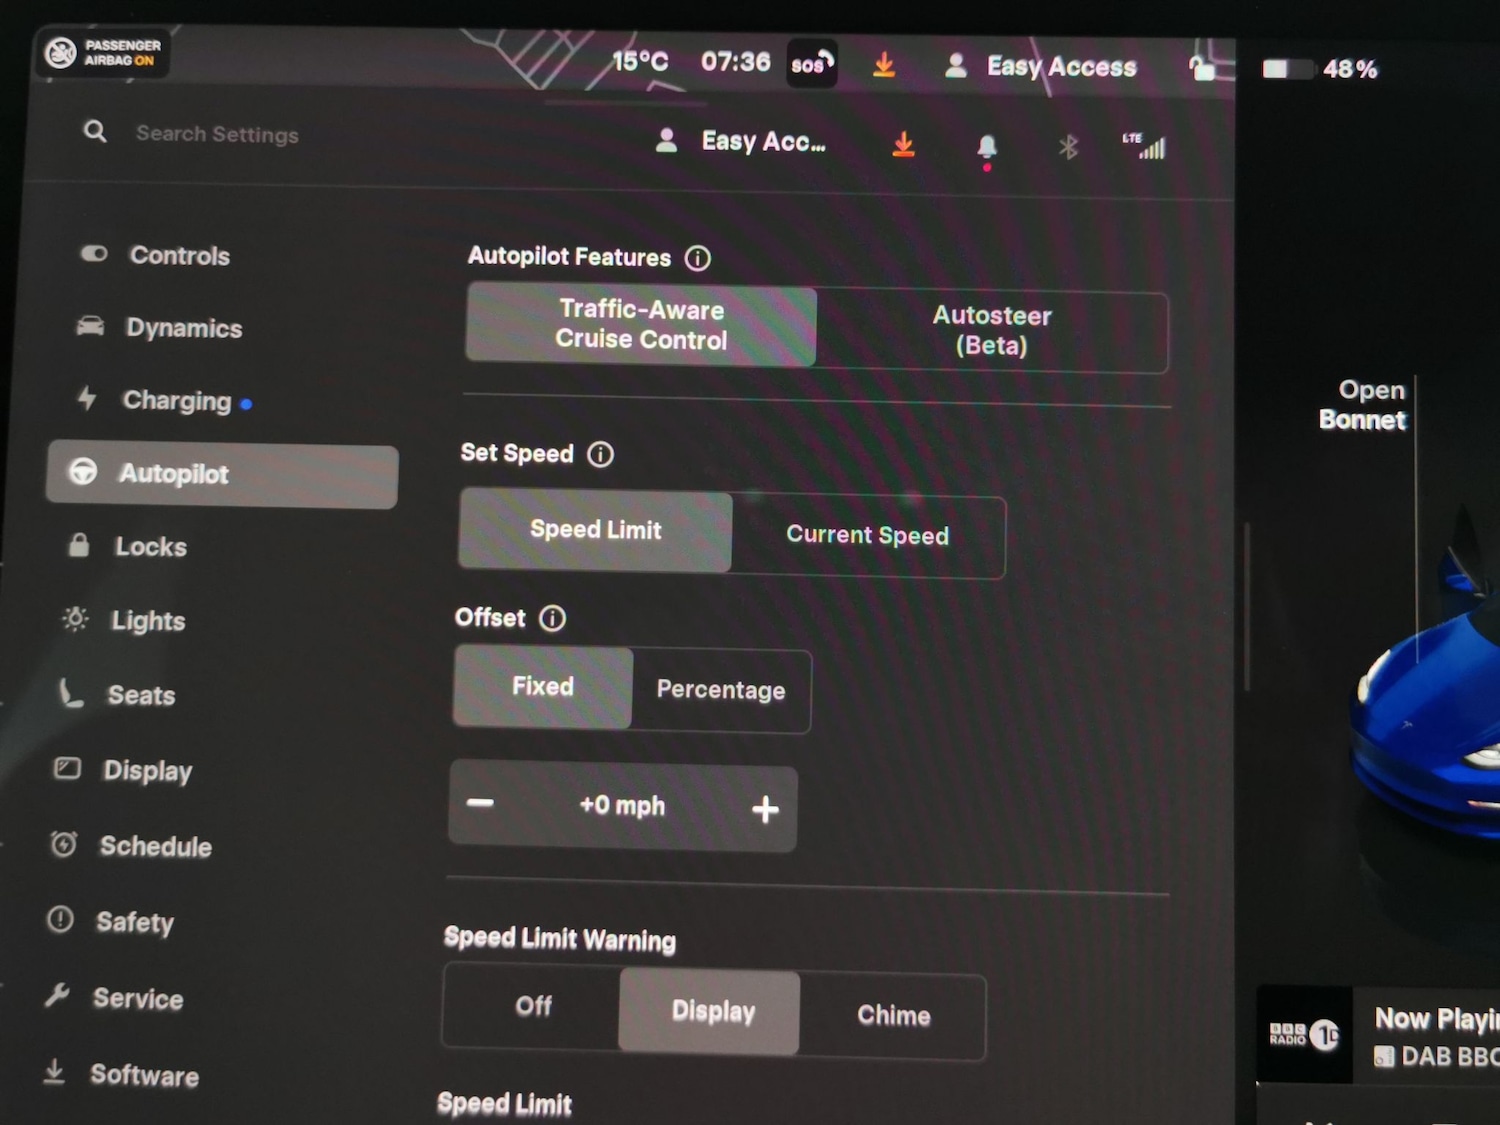Viewport: 1500px width, 1125px height.
Task: Tap Open Bonnet button
Action: 1362,405
